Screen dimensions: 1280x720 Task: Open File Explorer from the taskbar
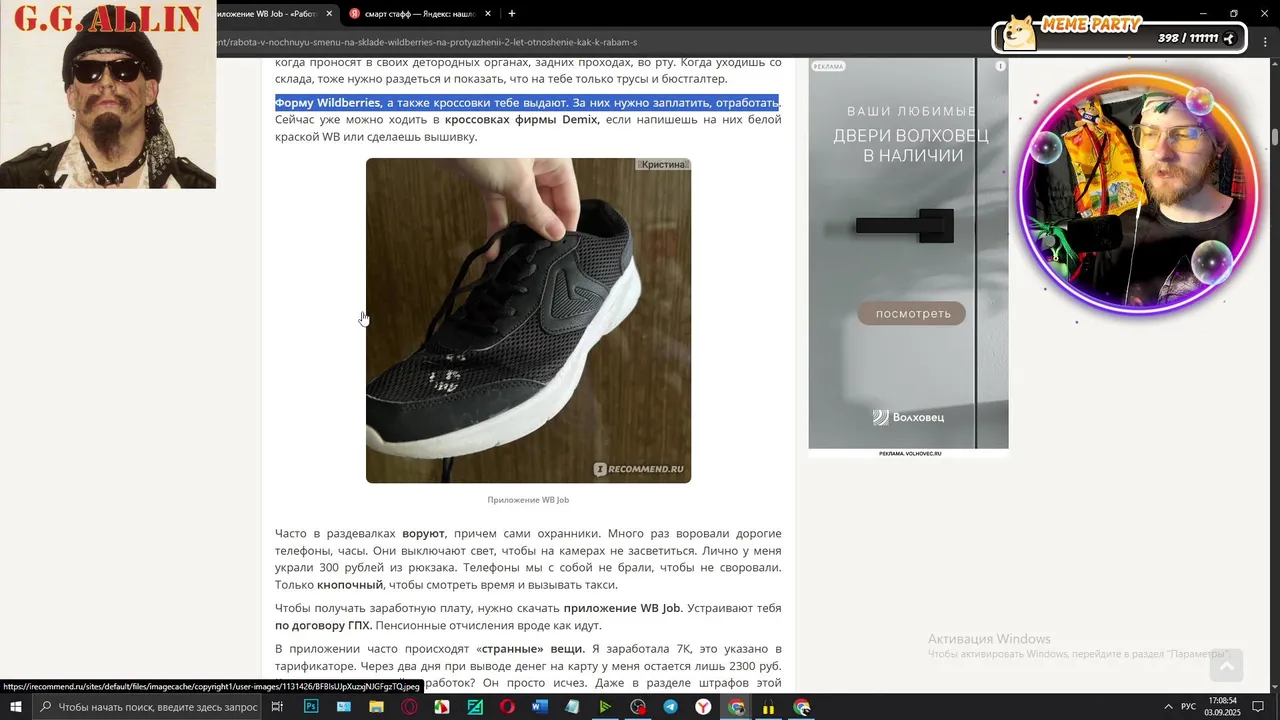[376, 707]
